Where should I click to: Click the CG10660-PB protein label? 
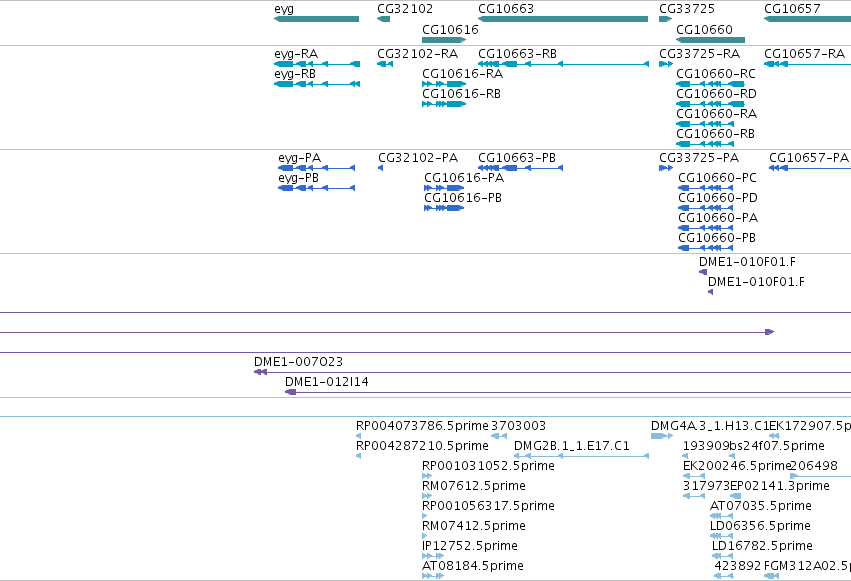coord(717,238)
